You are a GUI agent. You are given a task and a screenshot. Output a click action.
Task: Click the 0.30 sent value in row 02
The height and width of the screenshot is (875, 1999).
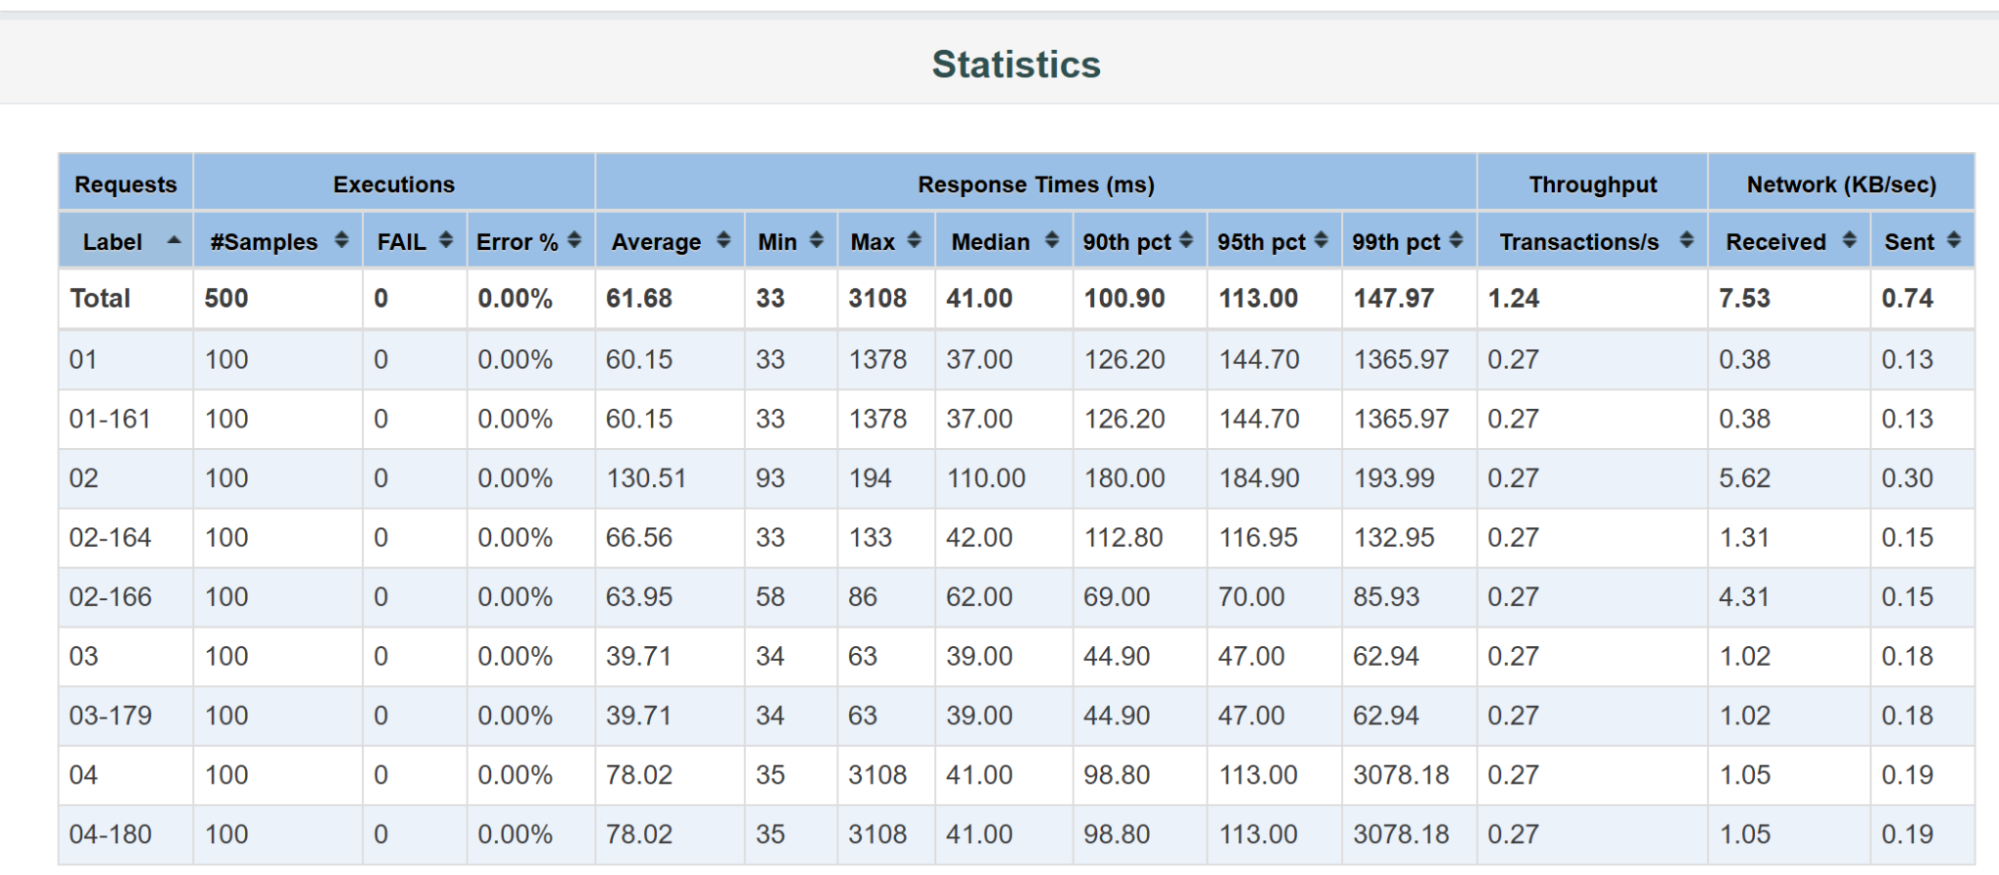tap(1907, 478)
